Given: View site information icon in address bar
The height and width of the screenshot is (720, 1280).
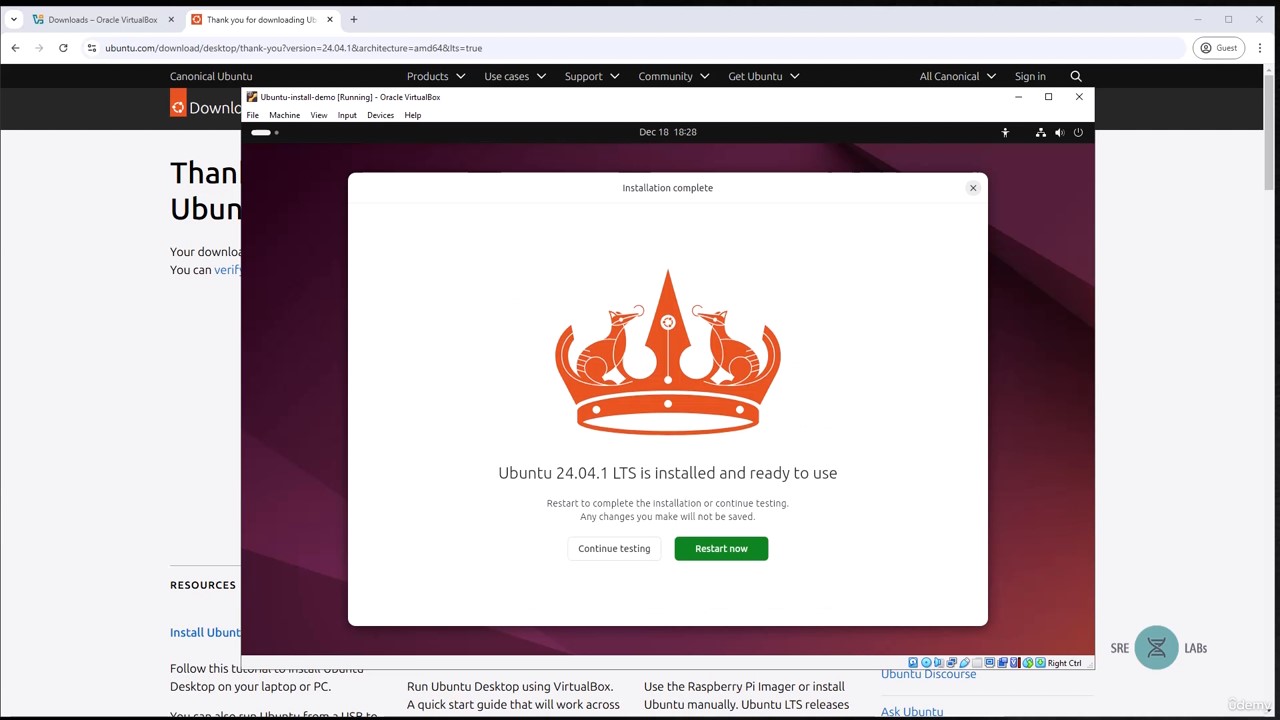Looking at the screenshot, I should click(91, 48).
